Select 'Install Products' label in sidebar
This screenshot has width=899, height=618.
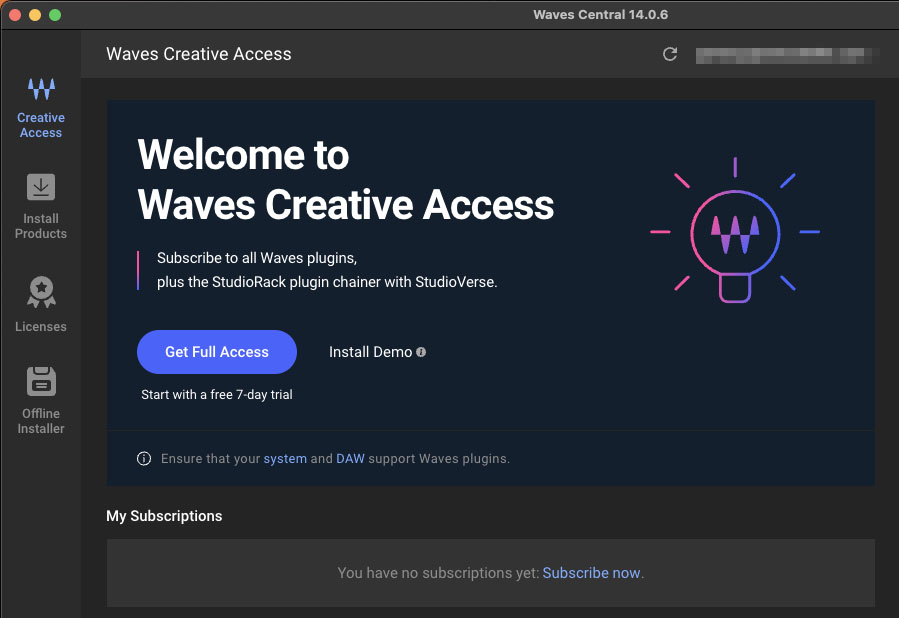point(41,226)
